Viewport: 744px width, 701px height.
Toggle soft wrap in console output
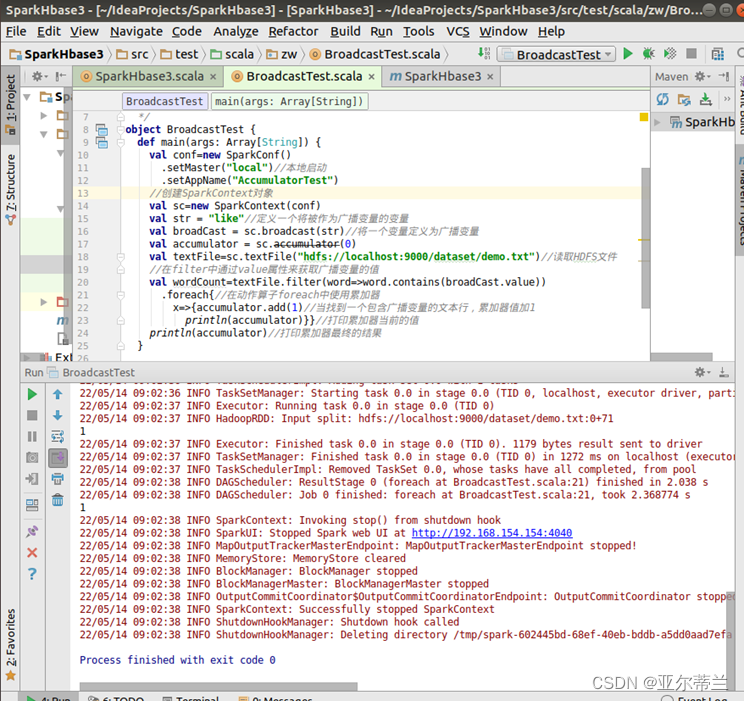[58, 437]
